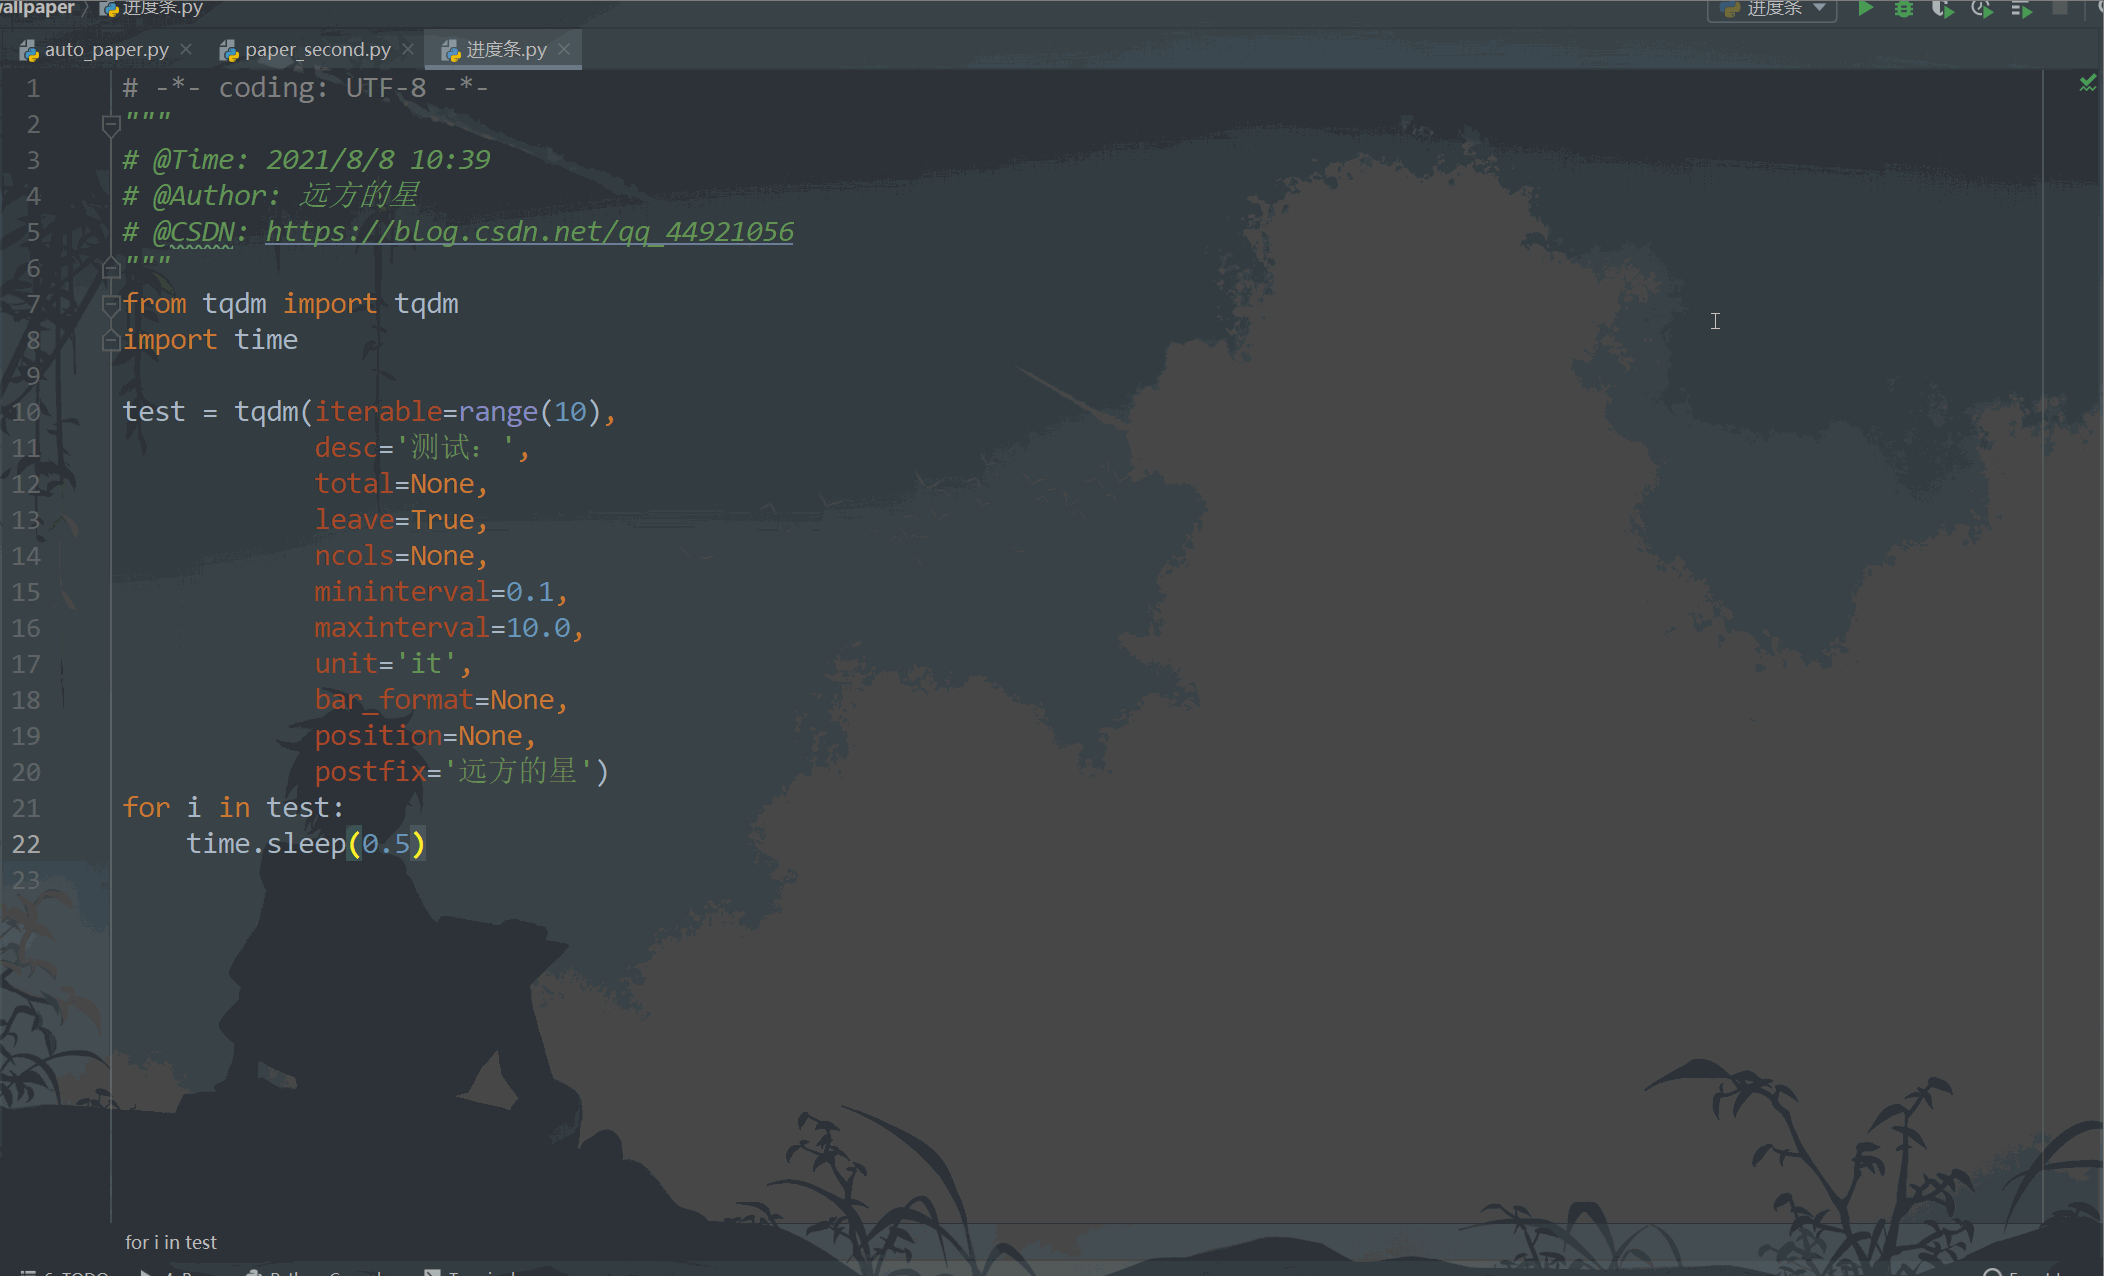The width and height of the screenshot is (2104, 1276).
Task: Run with coverage icon in toolbar
Action: (x=1942, y=9)
